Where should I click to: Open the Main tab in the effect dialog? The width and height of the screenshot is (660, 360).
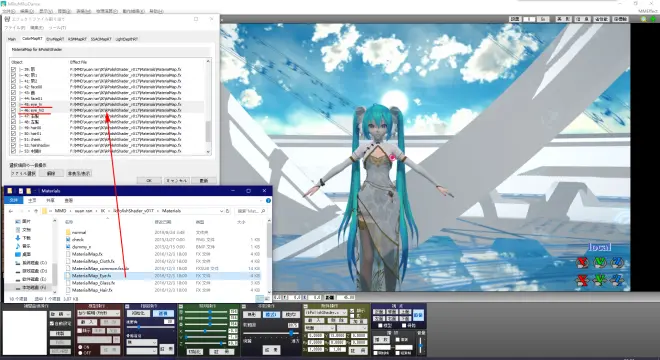tap(12, 39)
